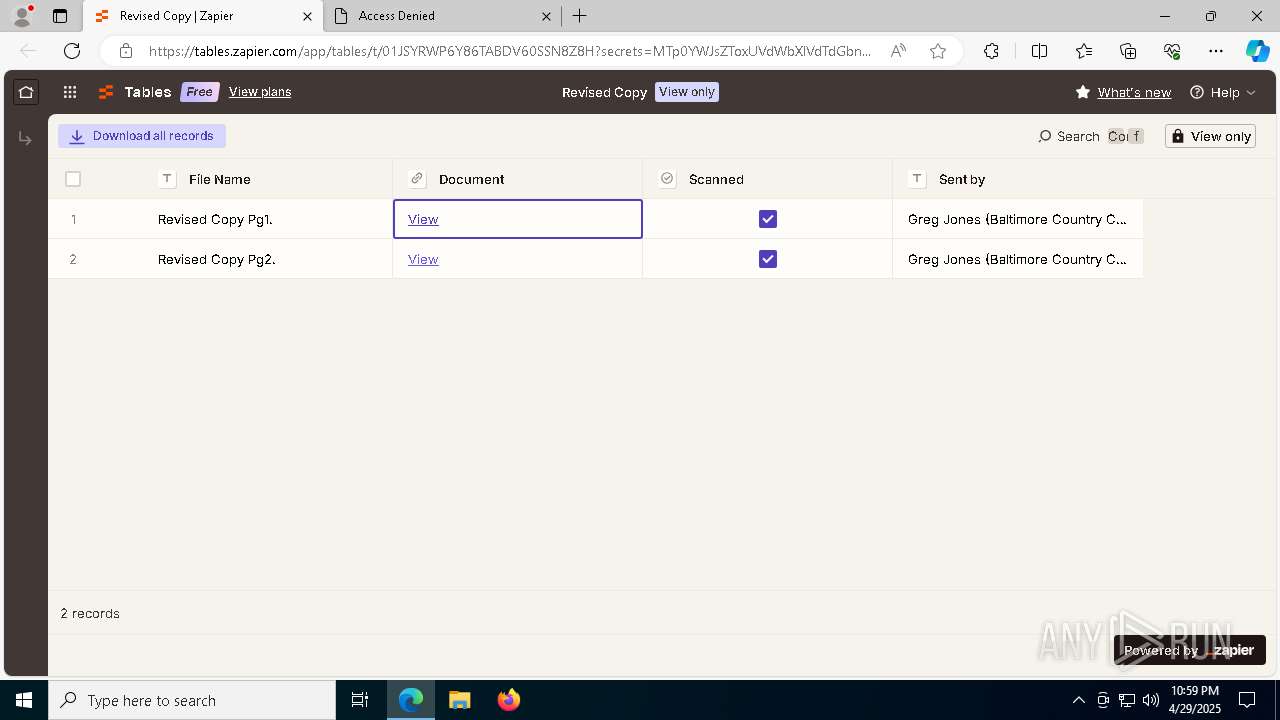
Task: Open the What's new link
Action: click(1134, 92)
